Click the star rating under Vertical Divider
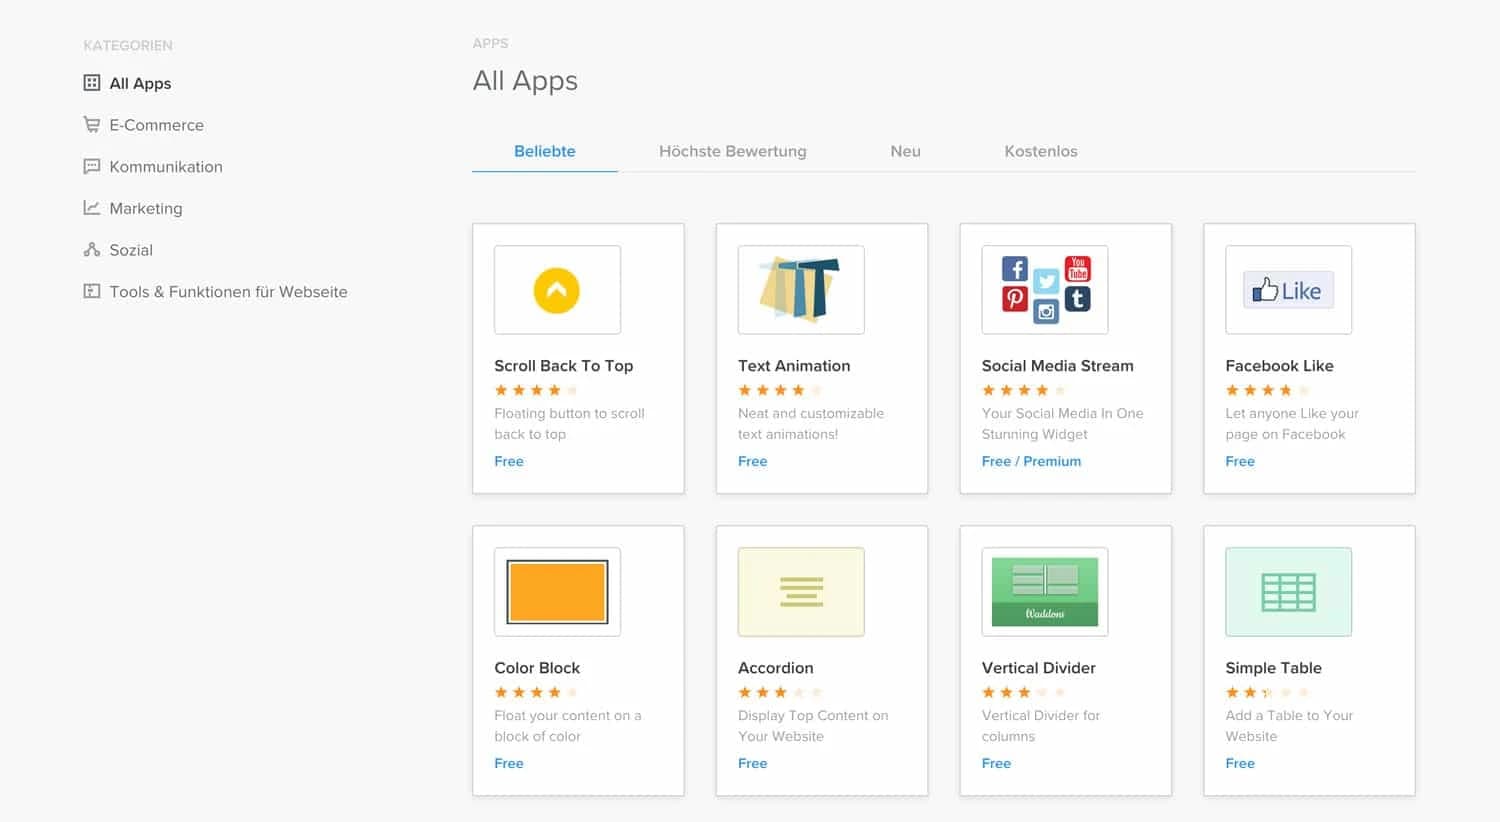Viewport: 1500px width, 822px height. pos(1022,692)
